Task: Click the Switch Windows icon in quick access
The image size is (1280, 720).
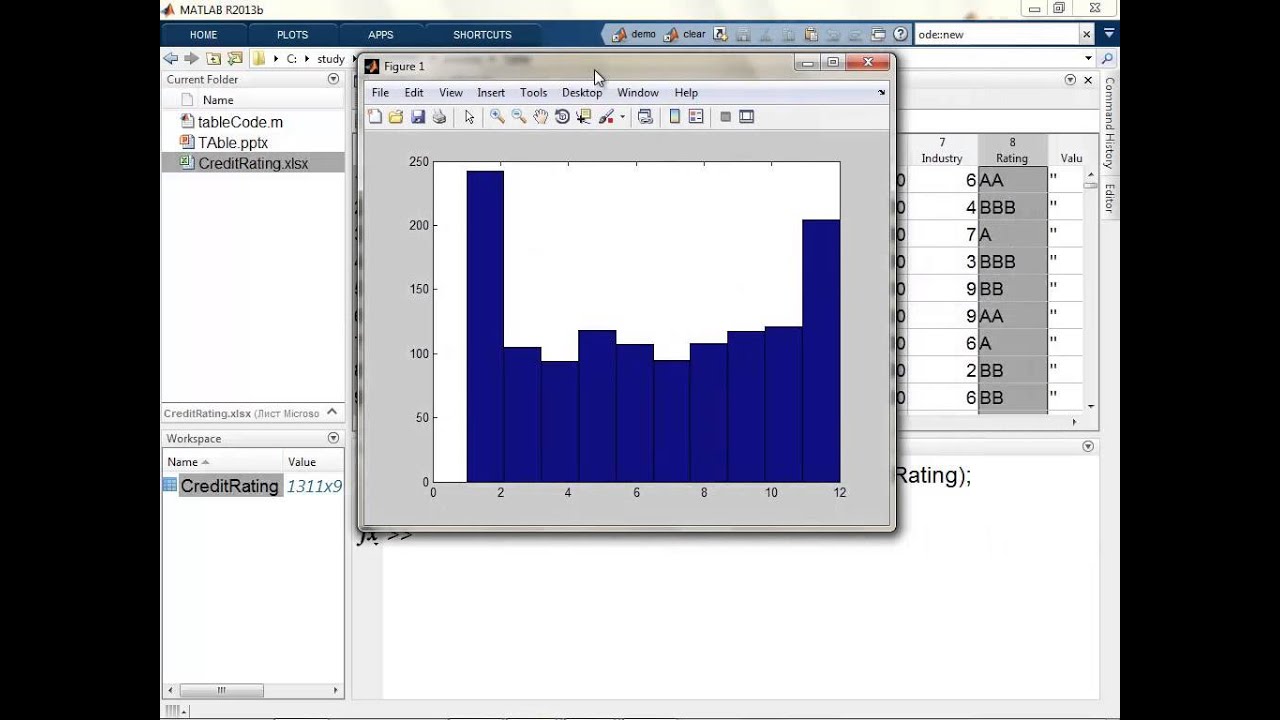Action: [x=878, y=34]
